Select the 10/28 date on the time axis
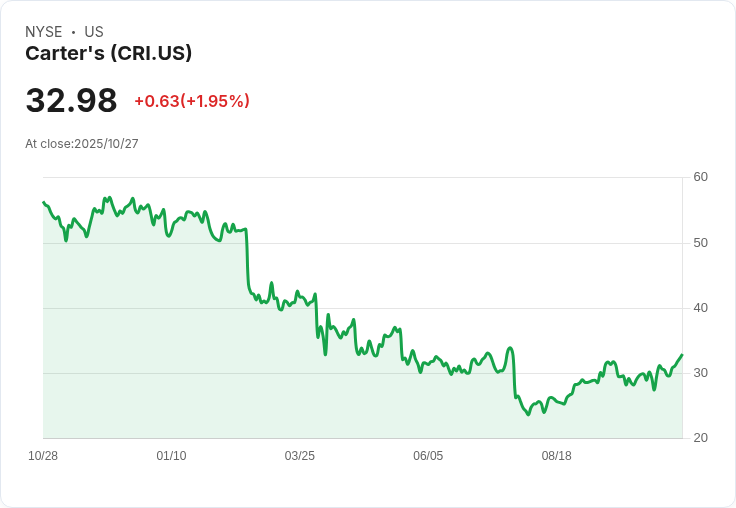The image size is (736, 508). click(x=43, y=456)
